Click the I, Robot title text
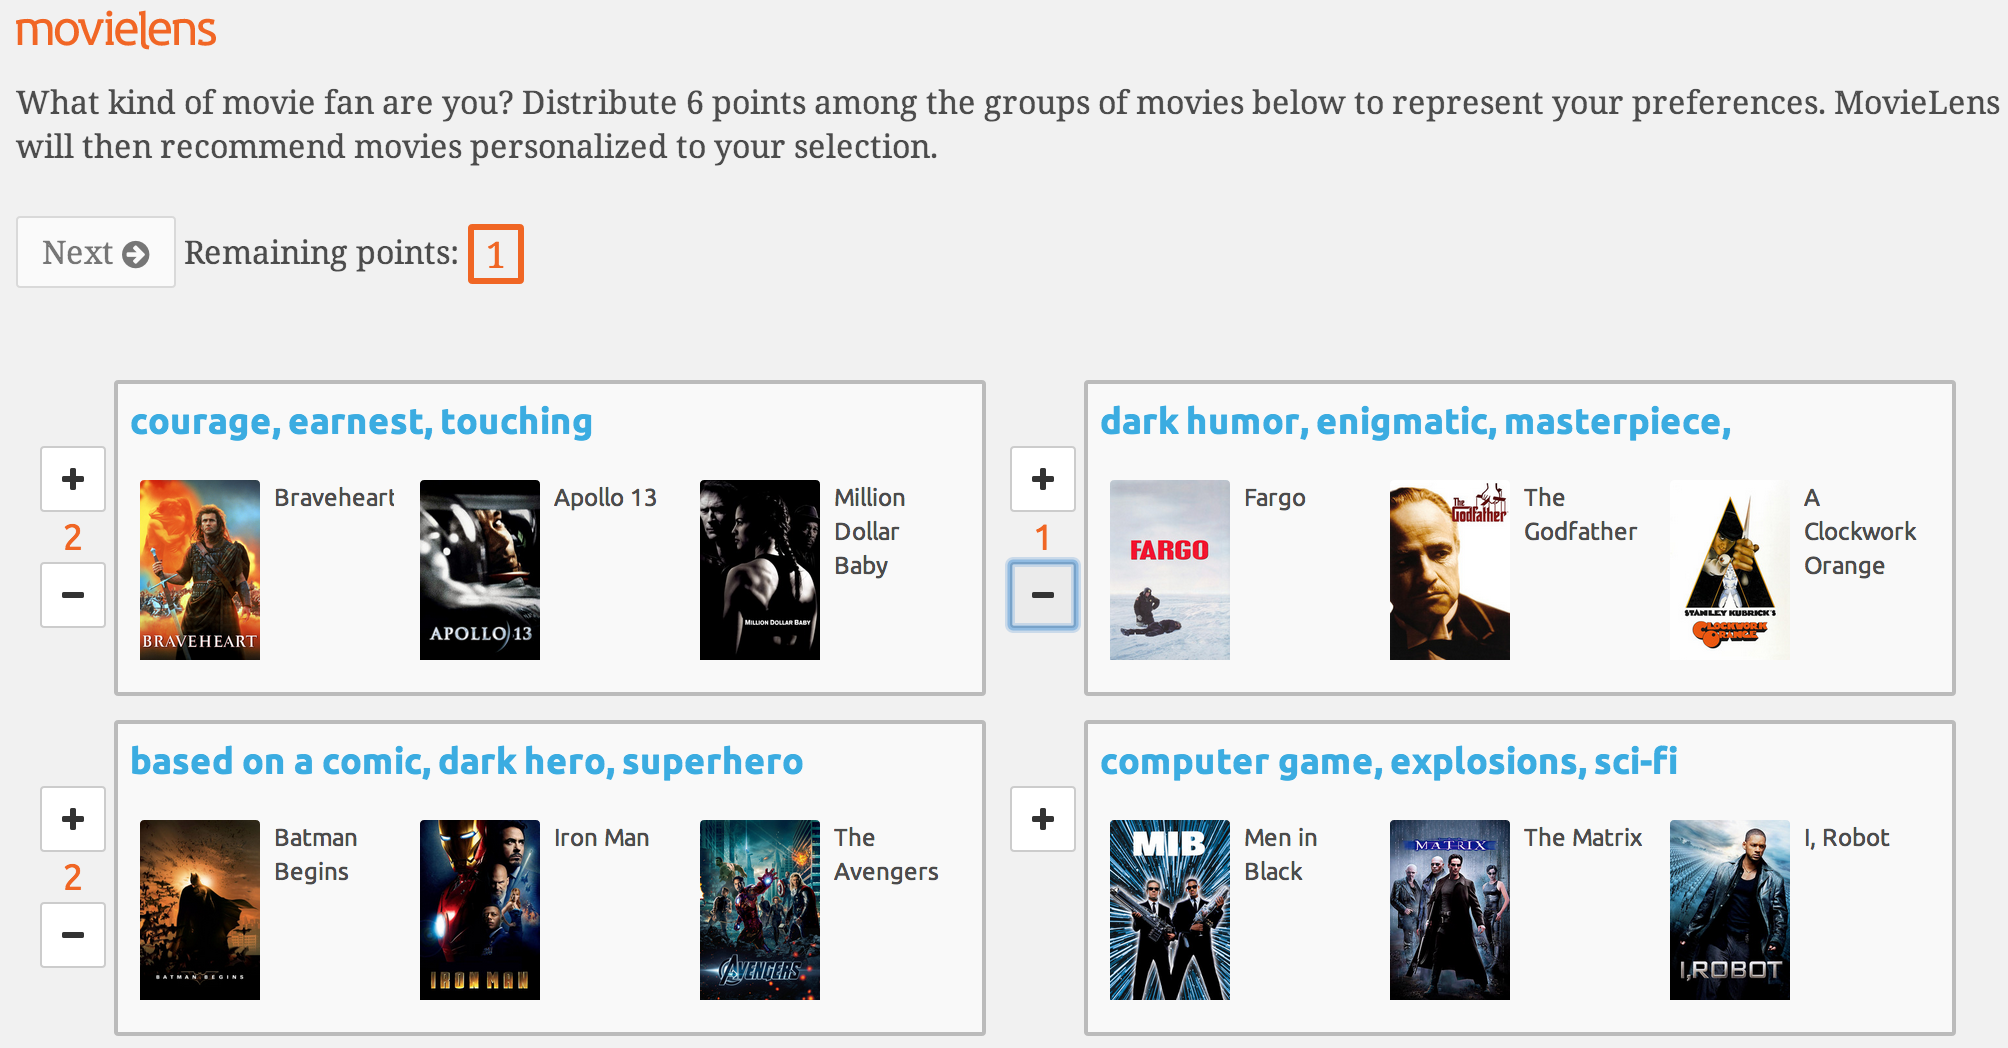This screenshot has height=1048, width=2008. (x=1846, y=838)
